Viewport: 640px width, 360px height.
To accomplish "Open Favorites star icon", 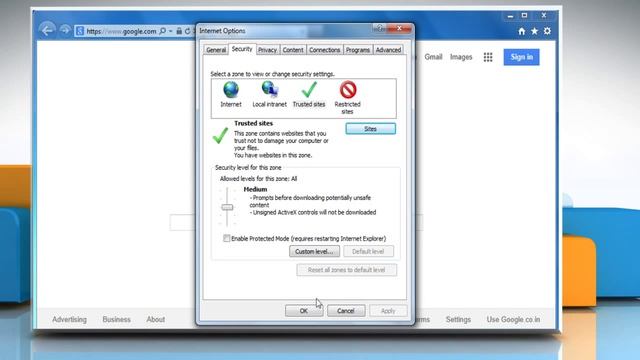I will click(534, 31).
